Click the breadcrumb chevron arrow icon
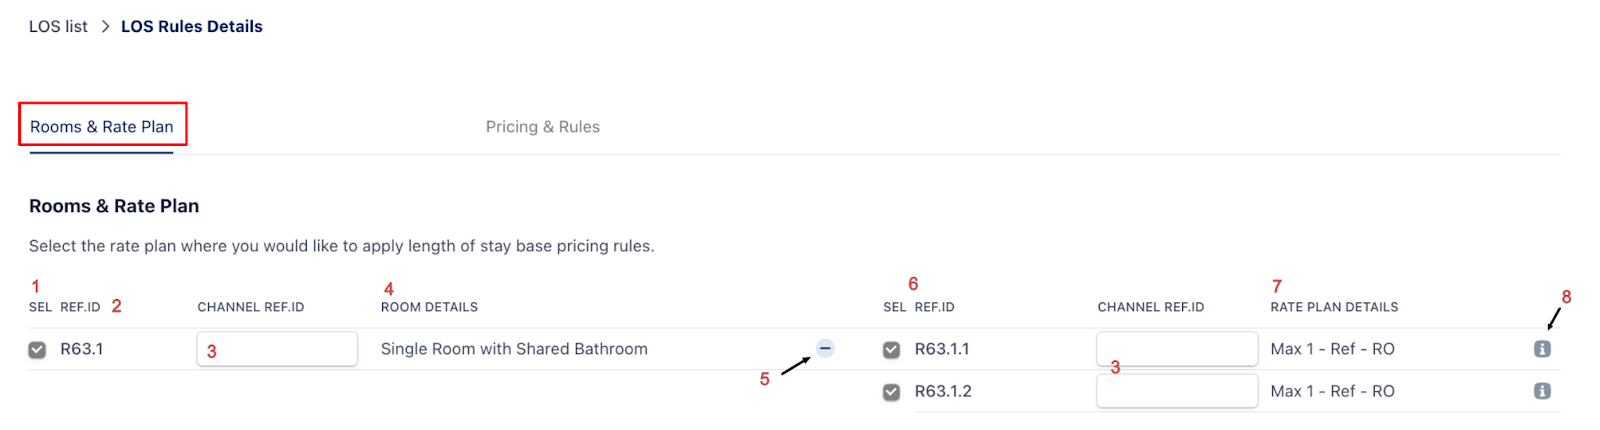The image size is (1600, 430). pos(105,27)
